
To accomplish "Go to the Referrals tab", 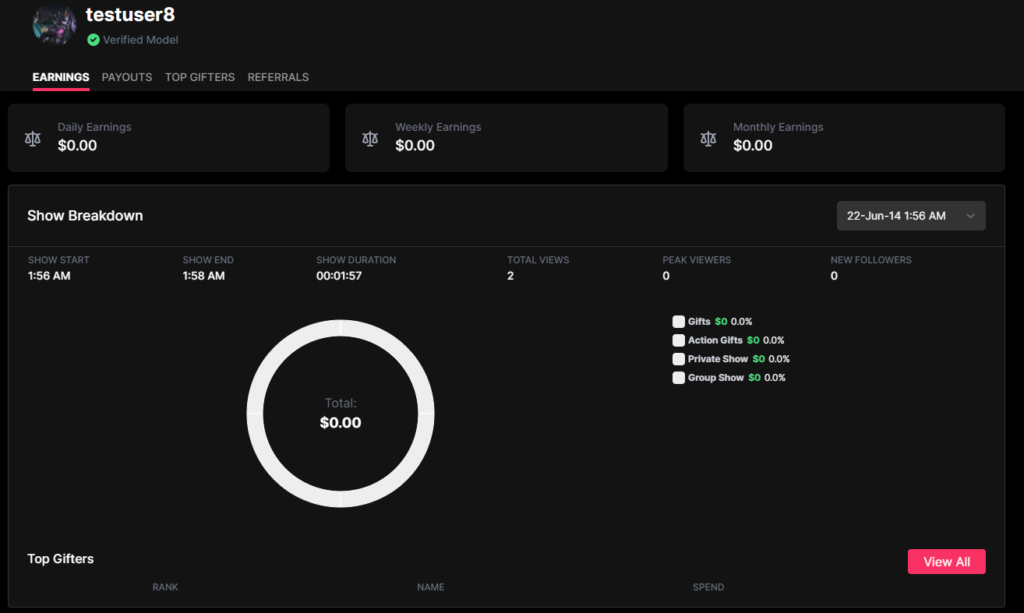I will [278, 77].
